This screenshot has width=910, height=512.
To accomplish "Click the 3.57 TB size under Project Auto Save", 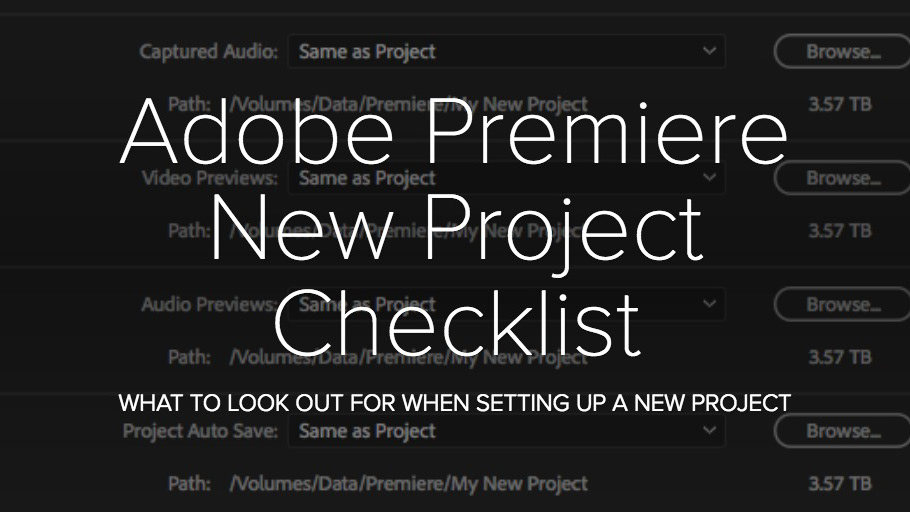I will tap(839, 484).
